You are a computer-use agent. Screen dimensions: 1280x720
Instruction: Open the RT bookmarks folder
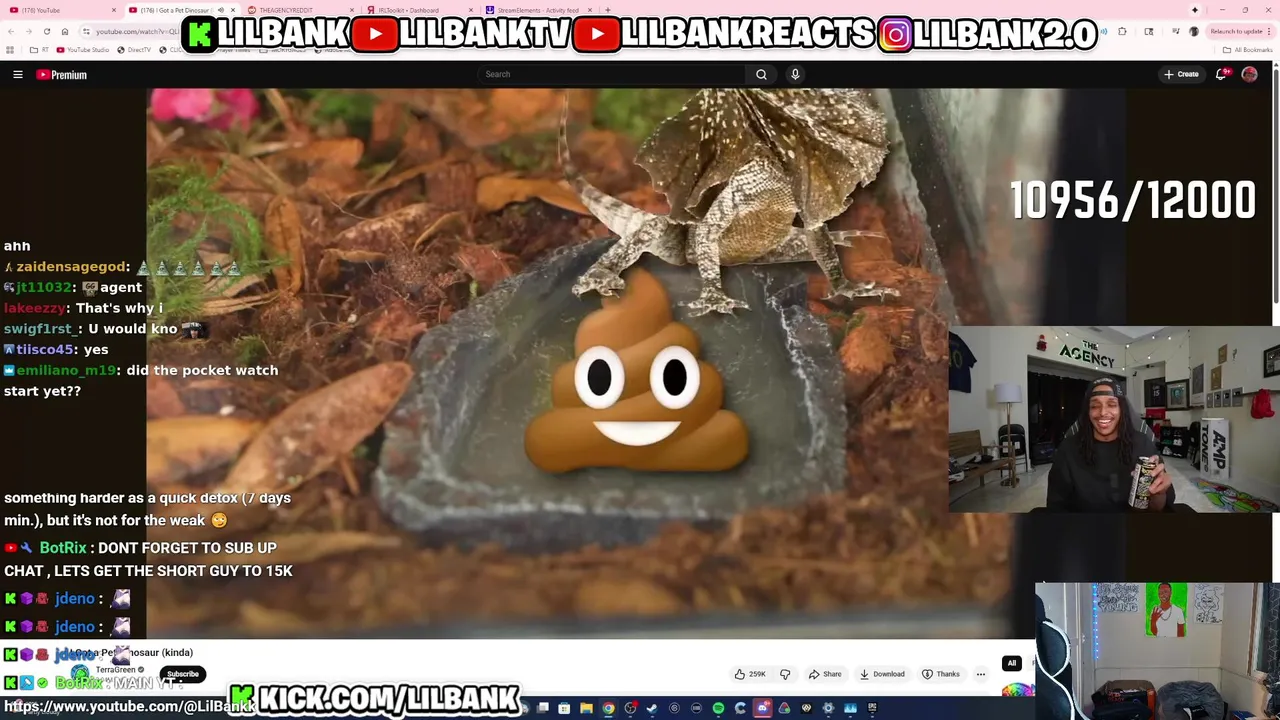pos(40,49)
